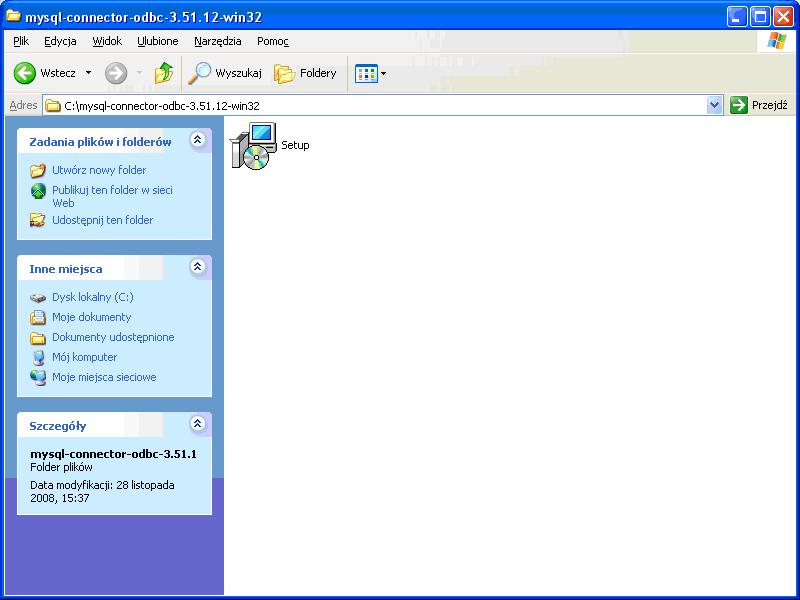Collapse the Inne miejsca panel
Image resolution: width=800 pixels, height=600 pixels.
(197, 267)
